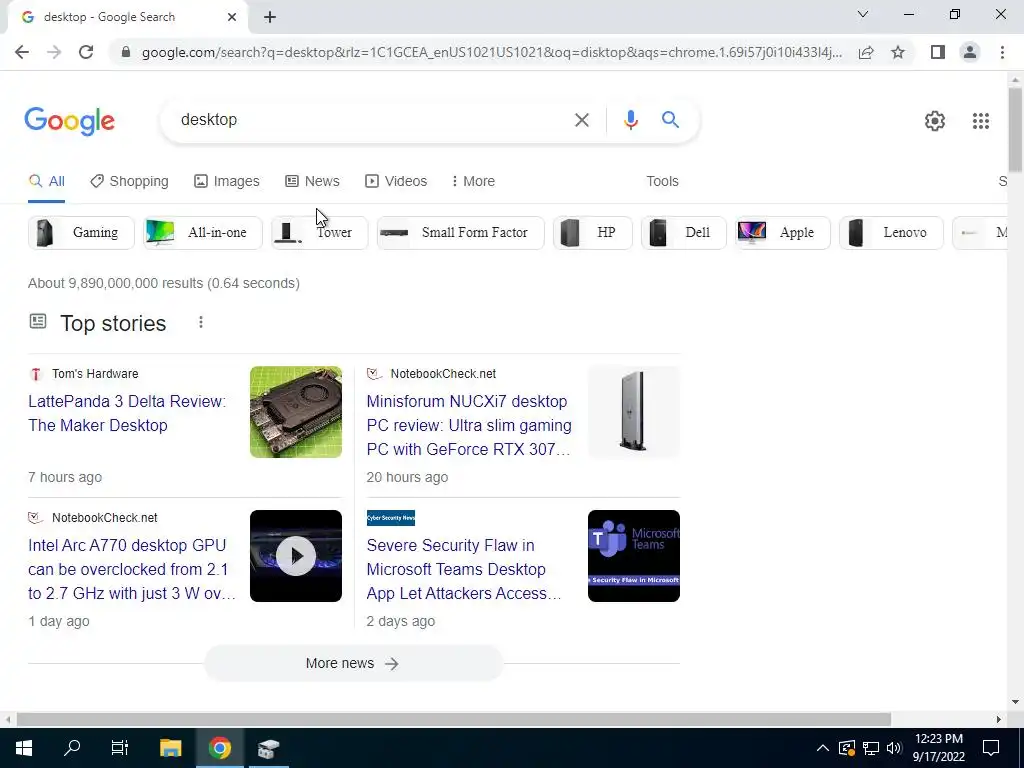Open the Windows Start menu
This screenshot has width=1024, height=768.
pyautogui.click(x=24, y=748)
